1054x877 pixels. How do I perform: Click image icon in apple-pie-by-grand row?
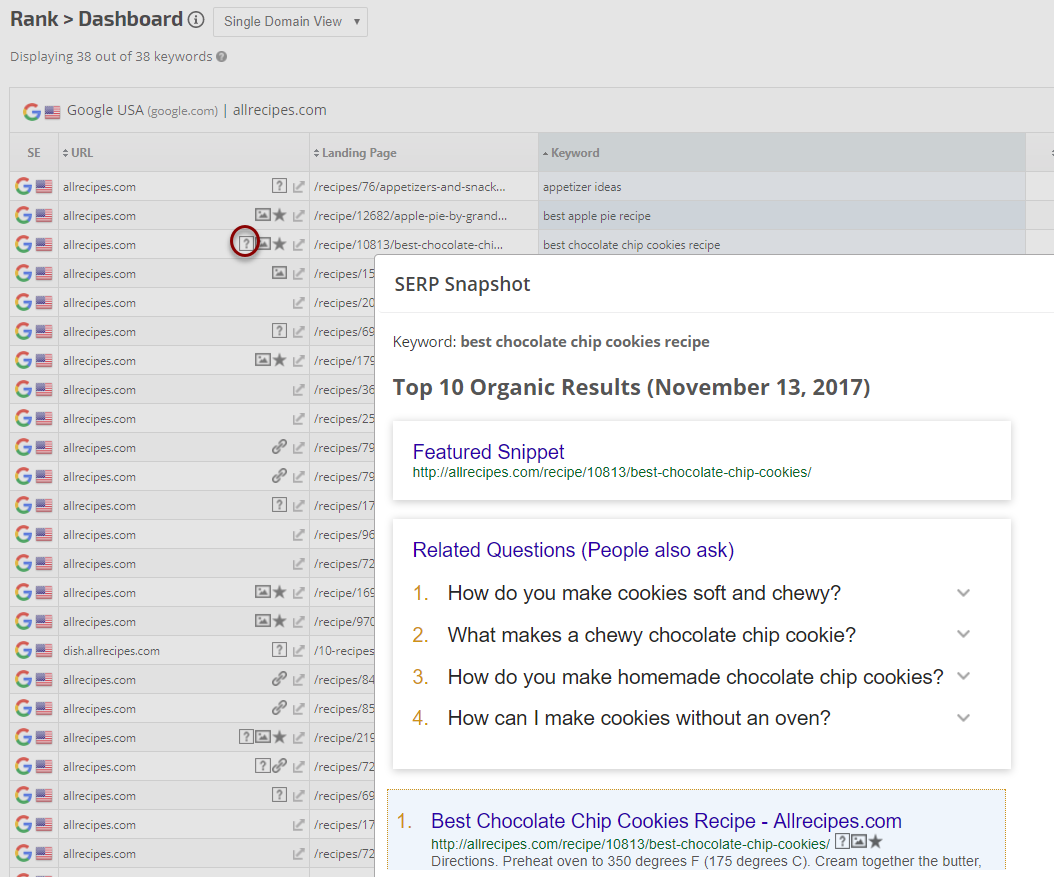pyautogui.click(x=263, y=214)
